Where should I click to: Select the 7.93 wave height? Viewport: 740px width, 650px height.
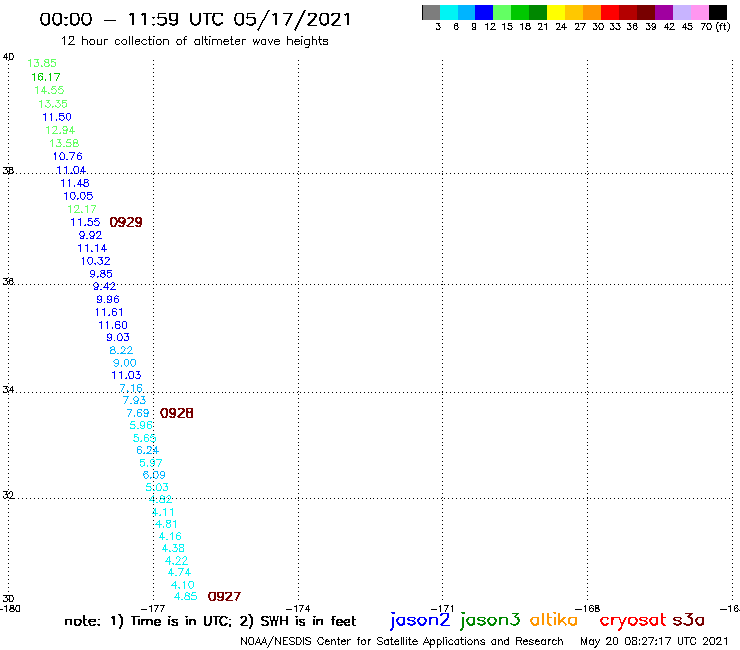point(135,400)
